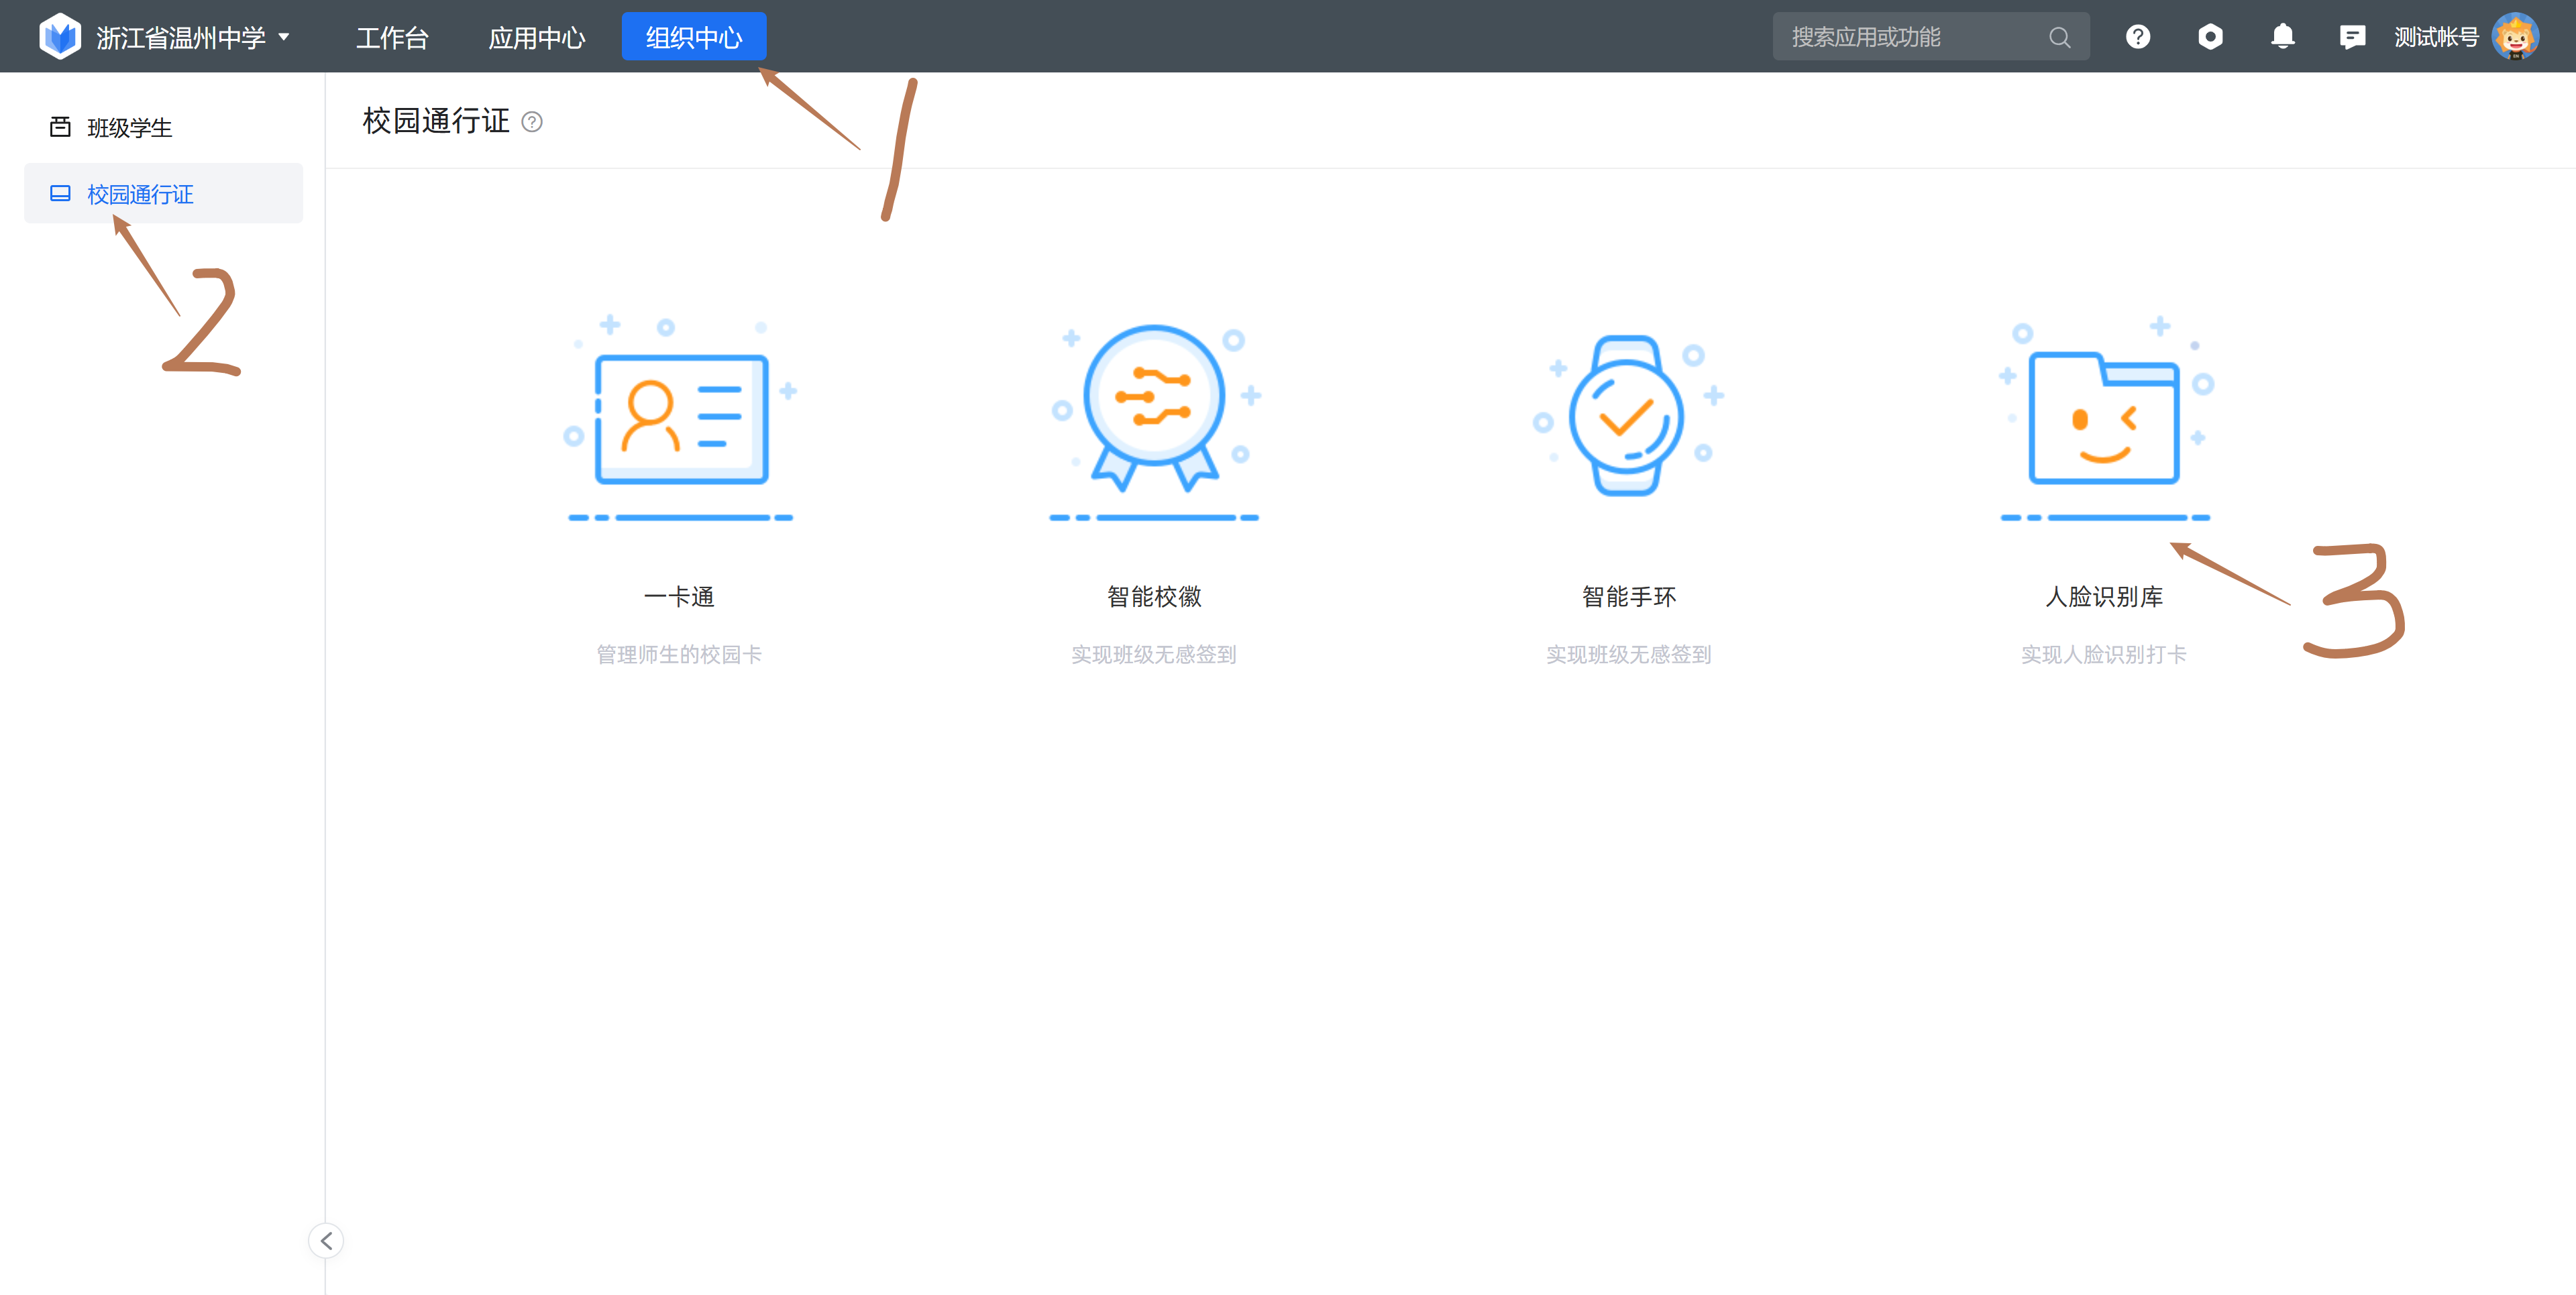2576x1295 pixels.
Task: Switch to 应用中心 tab
Action: [537, 37]
